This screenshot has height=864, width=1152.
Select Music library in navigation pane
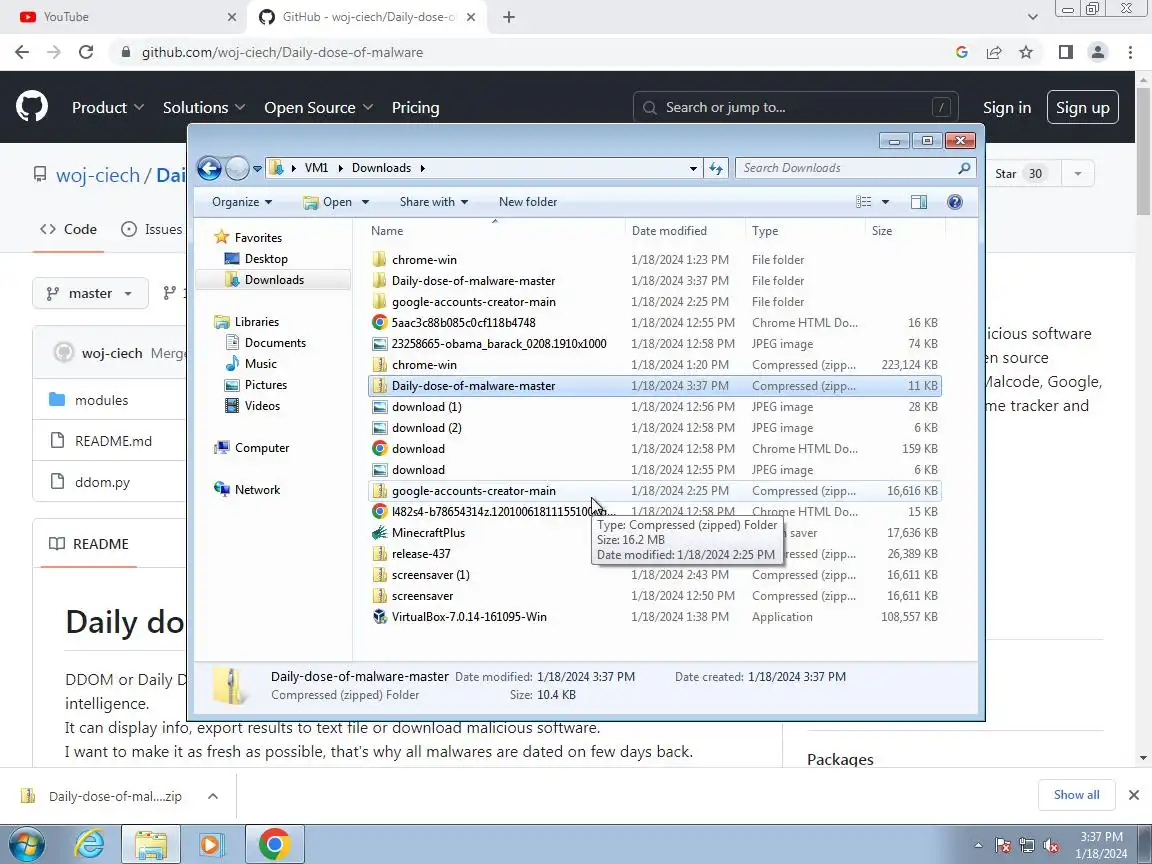tap(260, 364)
